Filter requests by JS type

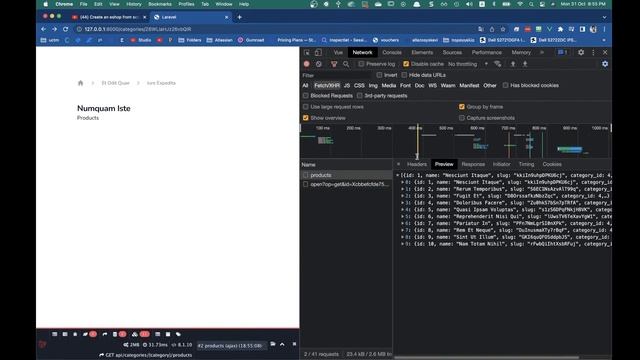click(x=347, y=85)
